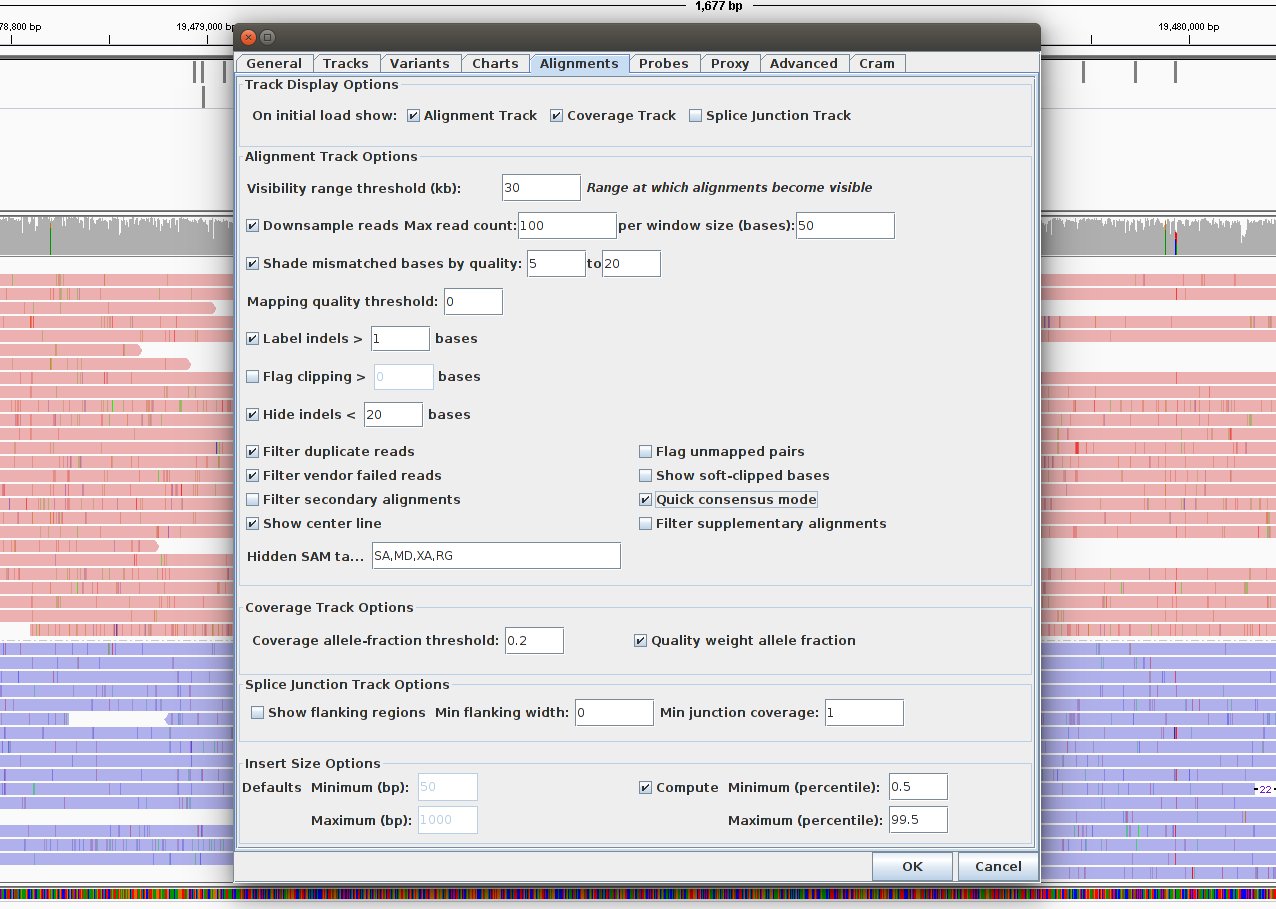
Task: Enable Flag clipping checkbox
Action: pos(253,377)
